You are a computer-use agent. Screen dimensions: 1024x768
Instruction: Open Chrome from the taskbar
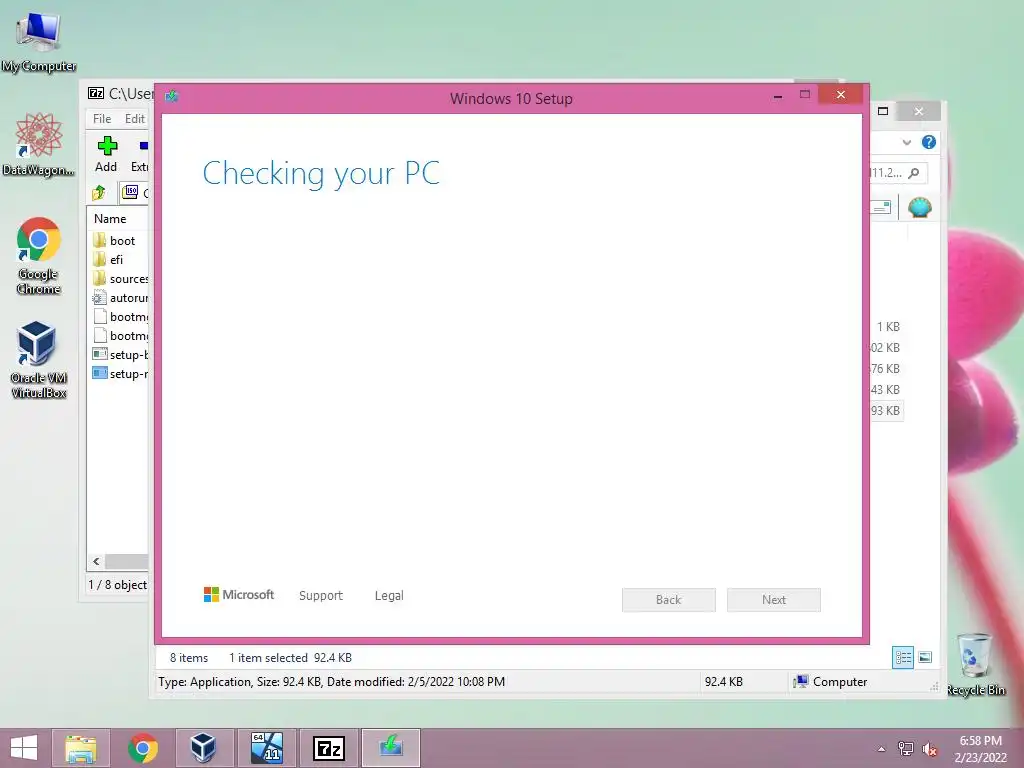[x=142, y=748]
